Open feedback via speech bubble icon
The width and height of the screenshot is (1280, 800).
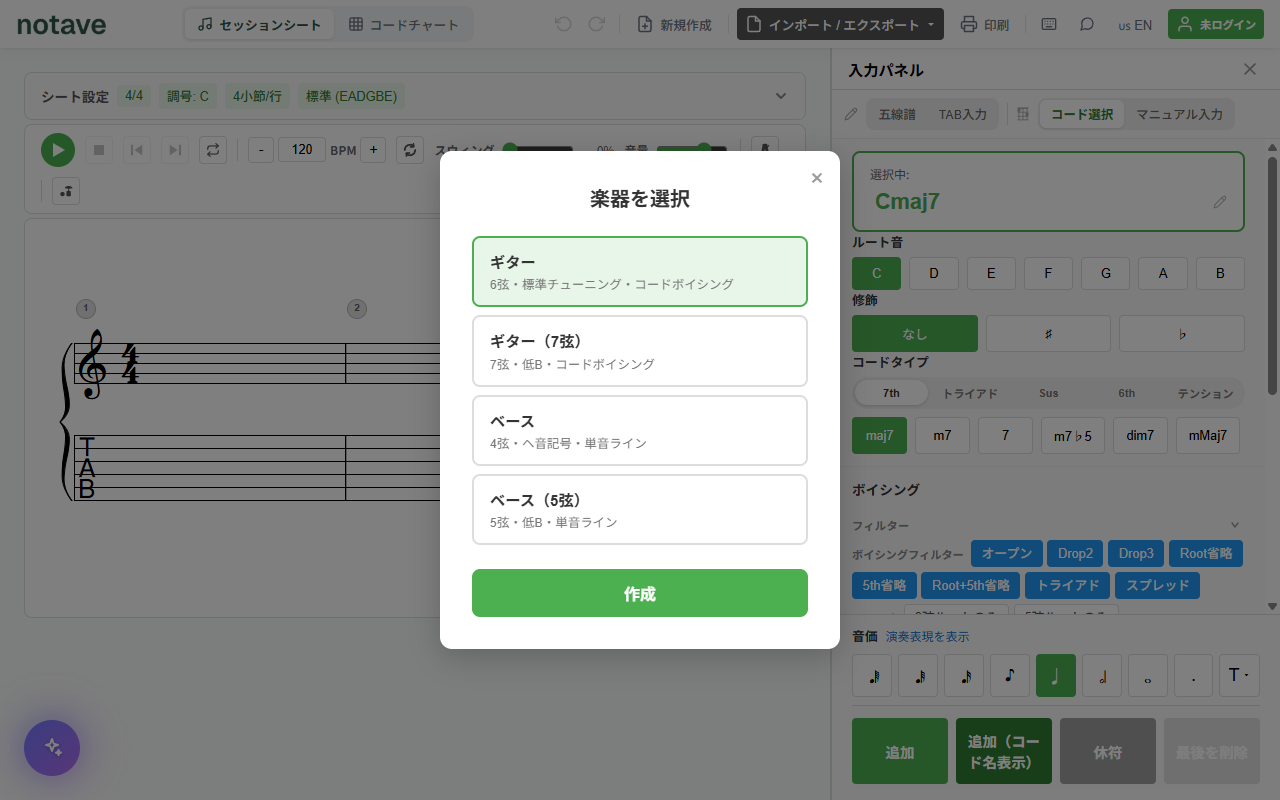[x=1087, y=24]
